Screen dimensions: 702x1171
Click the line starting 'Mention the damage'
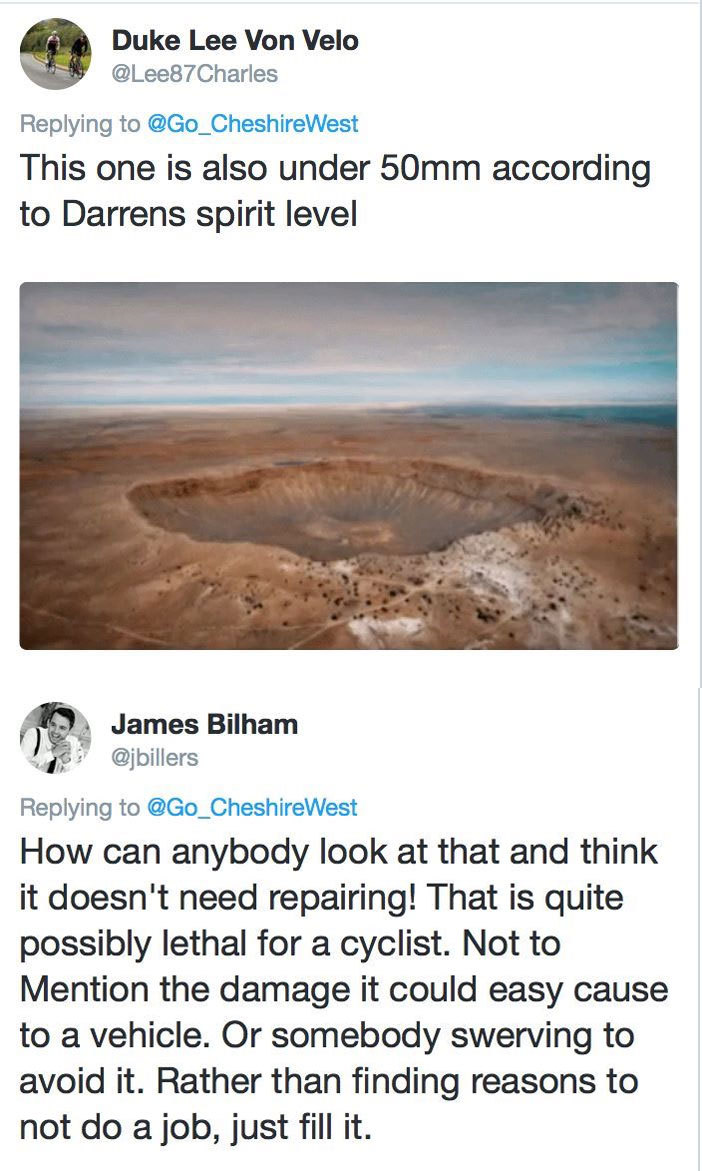click(x=344, y=990)
